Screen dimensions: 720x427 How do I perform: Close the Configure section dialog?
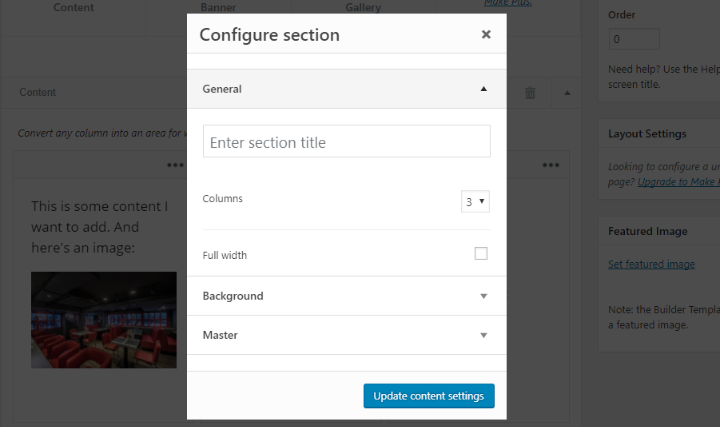click(x=486, y=34)
